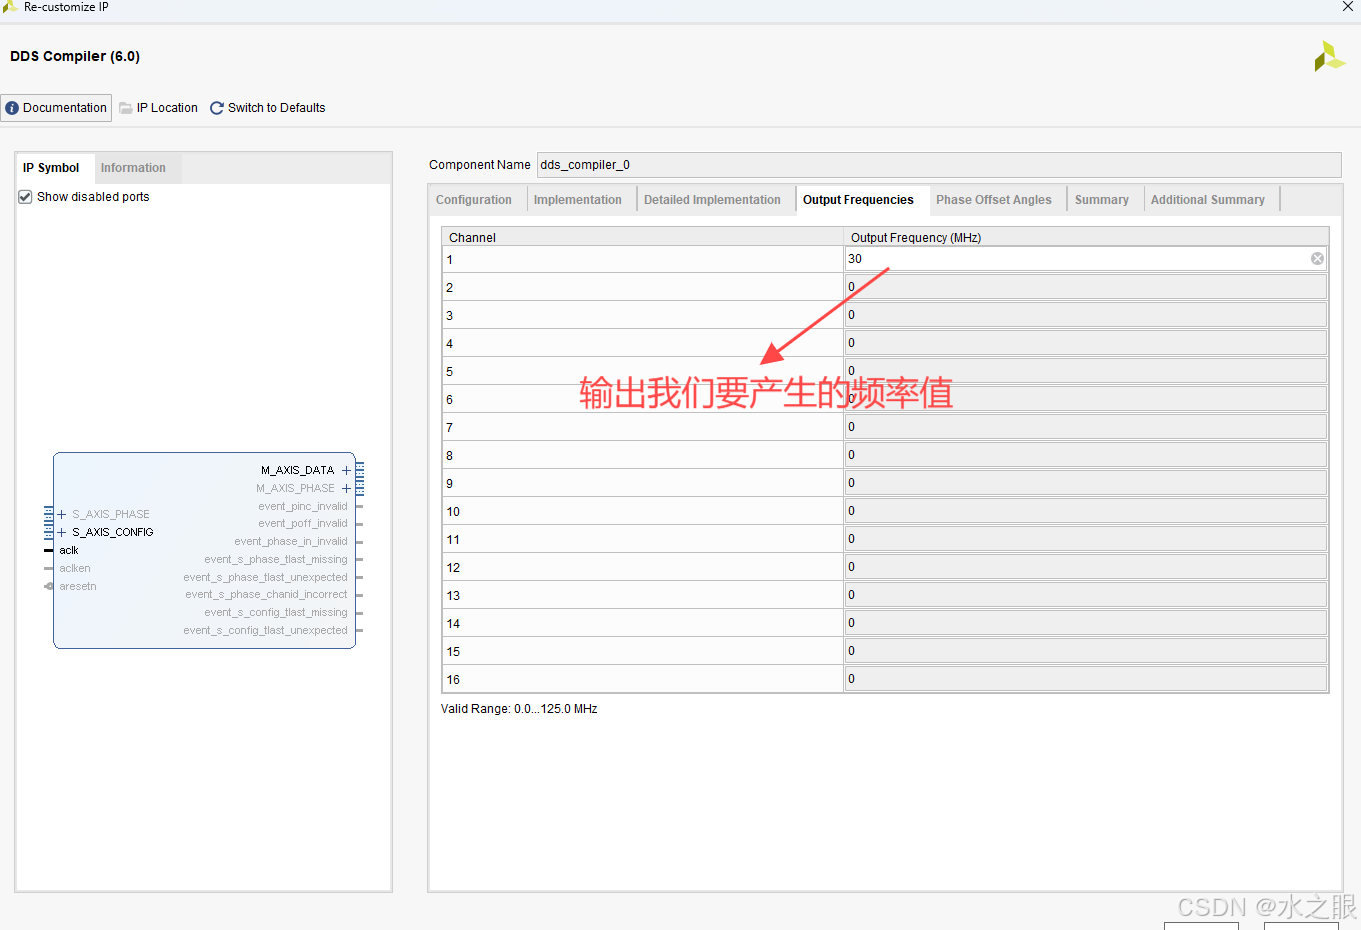Click the channel 12 output frequency field

tap(1086, 567)
